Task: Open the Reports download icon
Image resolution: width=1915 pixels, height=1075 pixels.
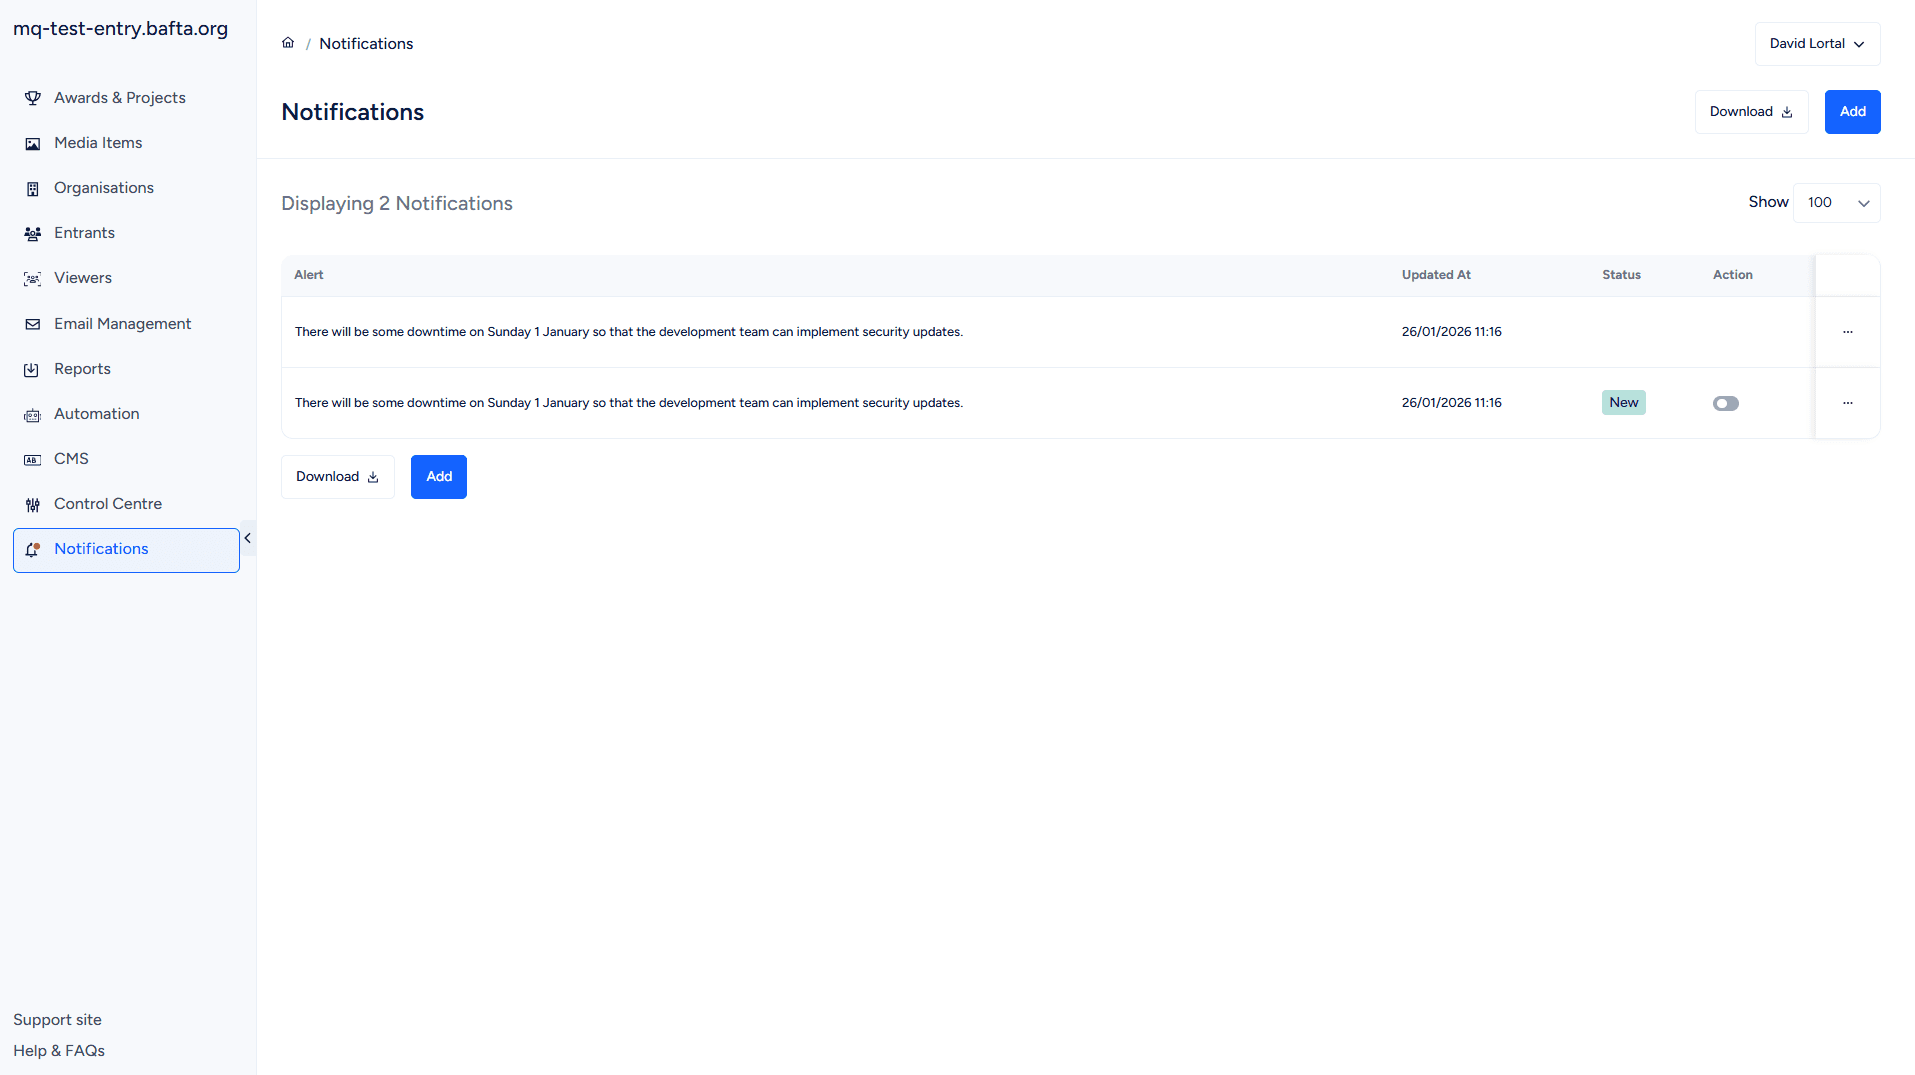Action: pyautogui.click(x=33, y=370)
